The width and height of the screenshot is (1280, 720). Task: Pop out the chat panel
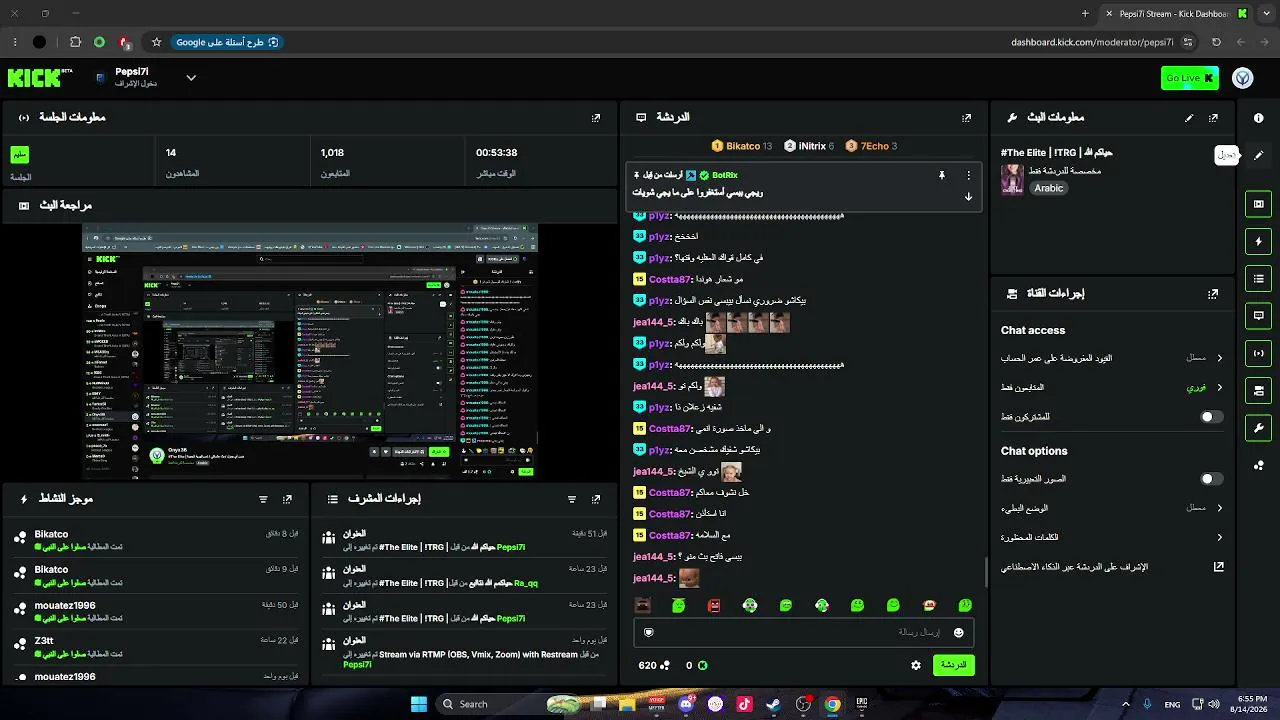966,117
